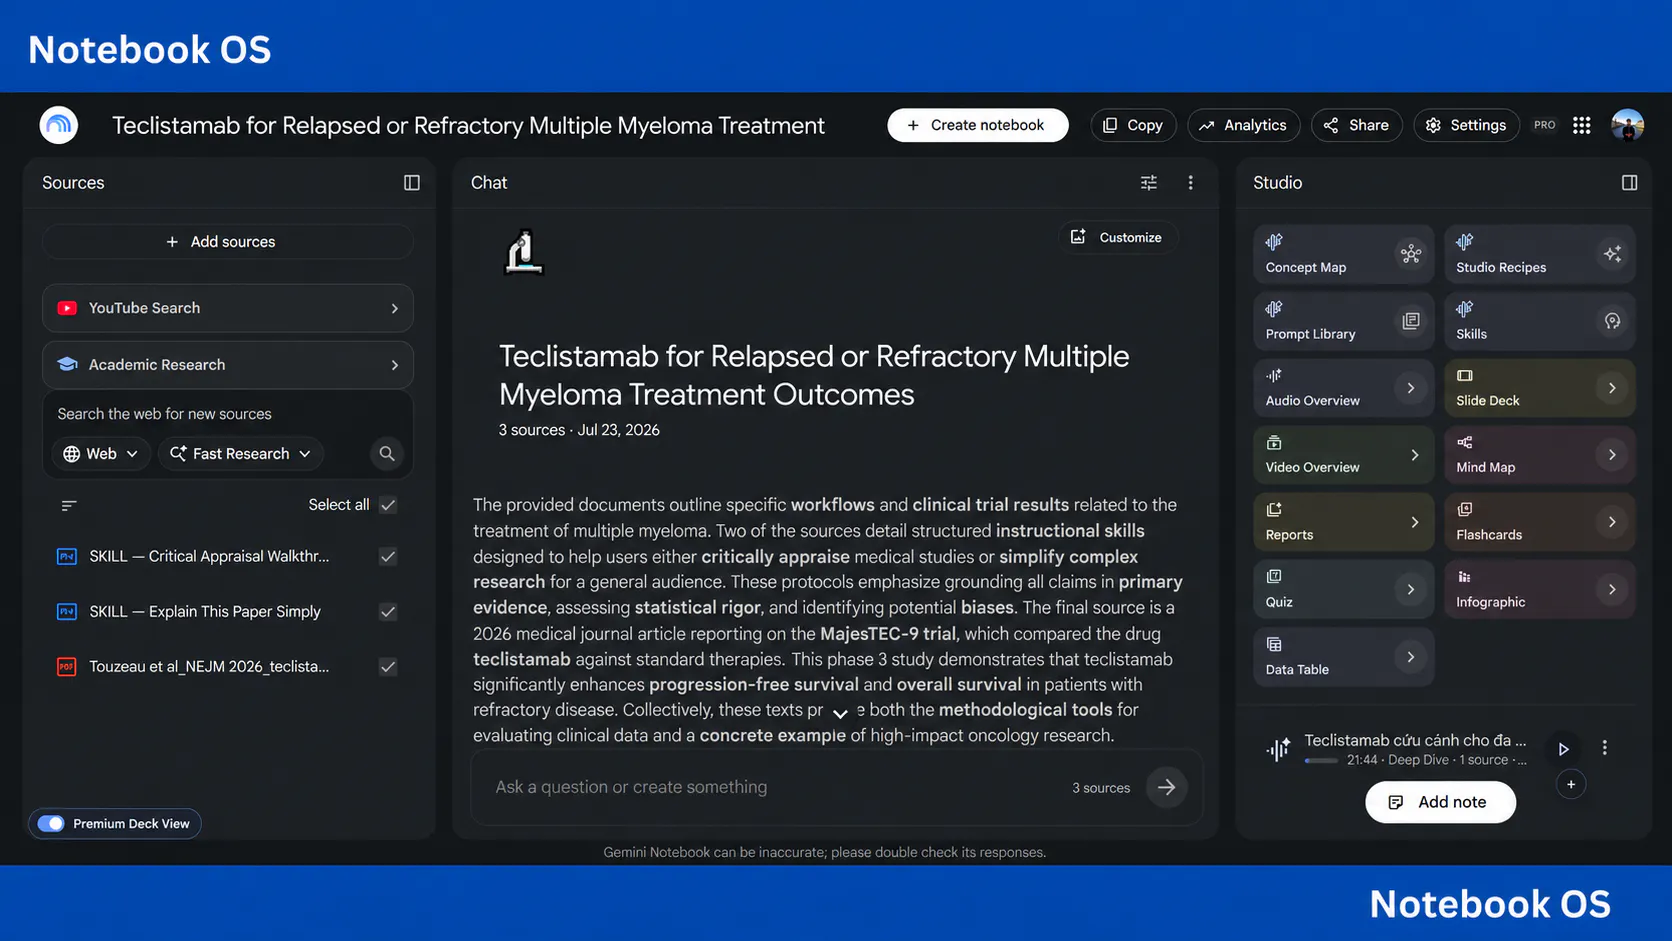Open chat configuration sliders icon
Image resolution: width=1672 pixels, height=941 pixels.
[1149, 183]
